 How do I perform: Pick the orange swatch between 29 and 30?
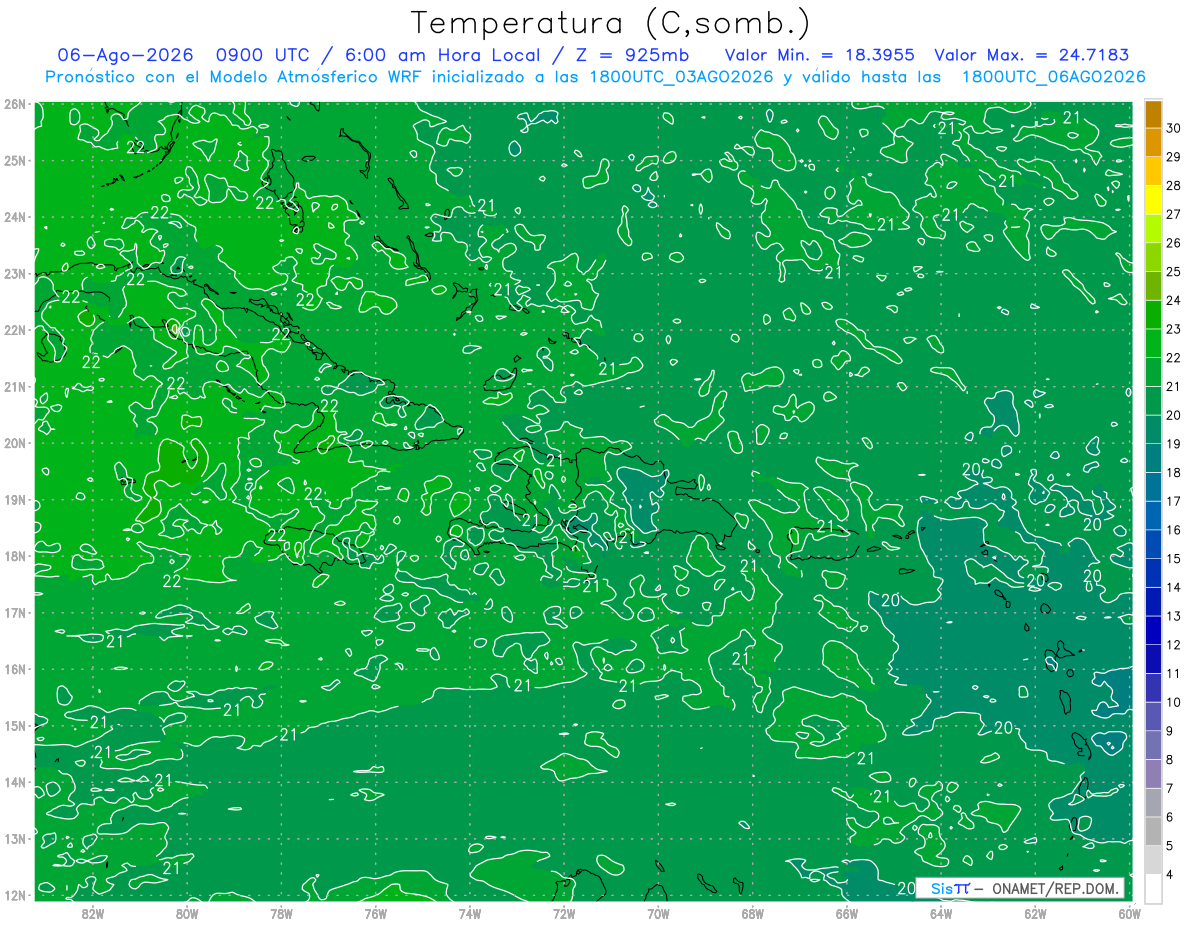[1153, 143]
